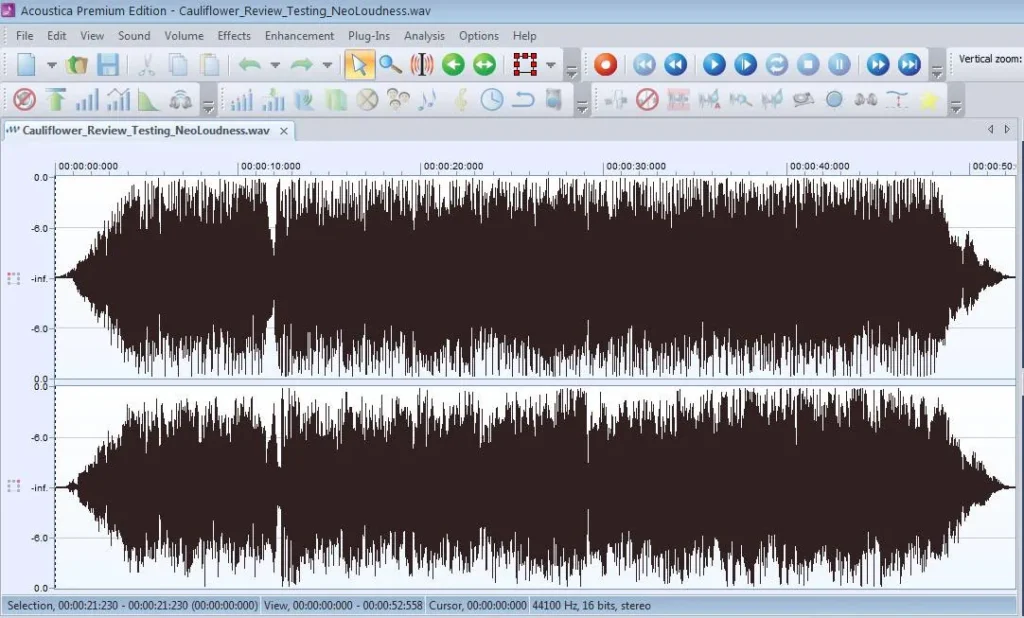Expand the edit toolbar overflow options

click(x=571, y=71)
